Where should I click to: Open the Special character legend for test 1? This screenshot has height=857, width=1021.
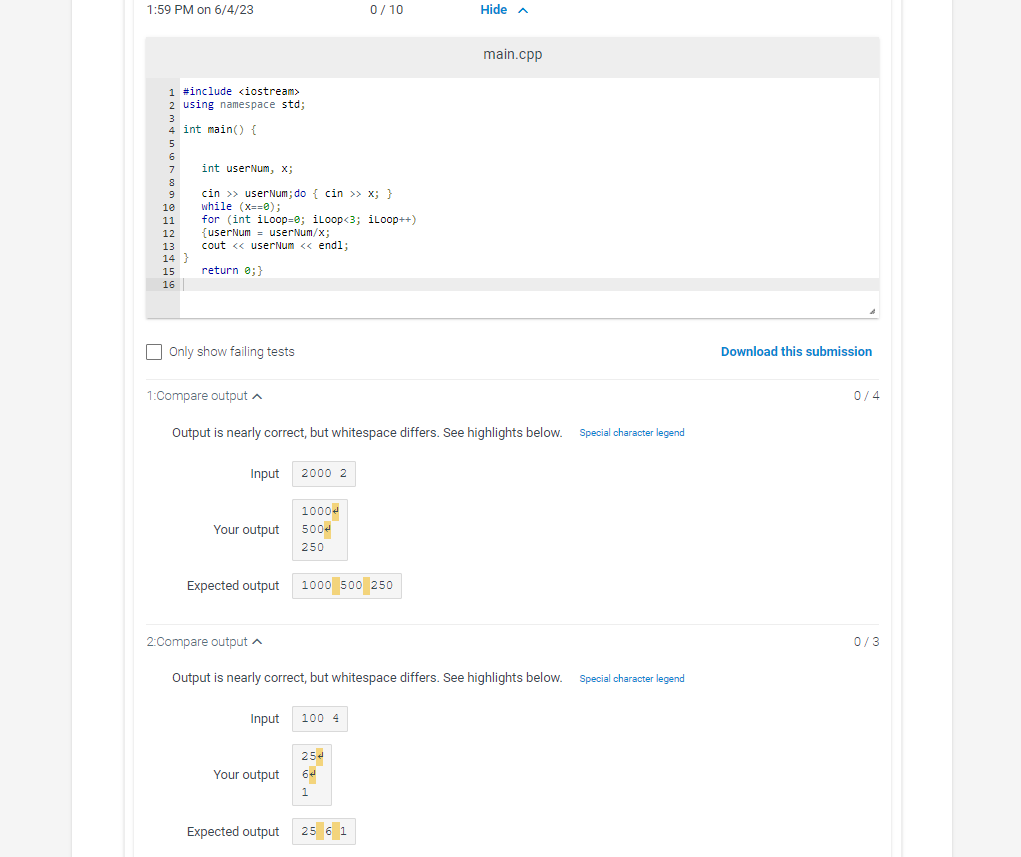(x=631, y=432)
